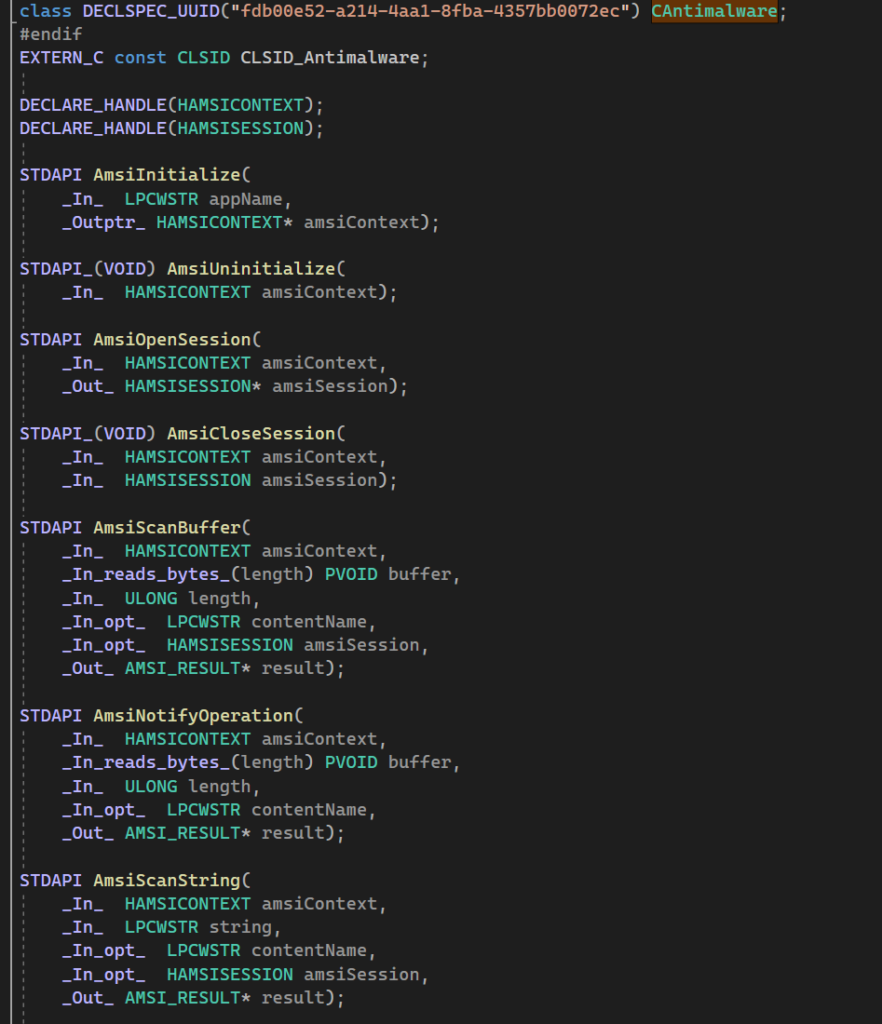Click the AmsiOpenSession function name
The image size is (882, 1024).
tap(172, 340)
